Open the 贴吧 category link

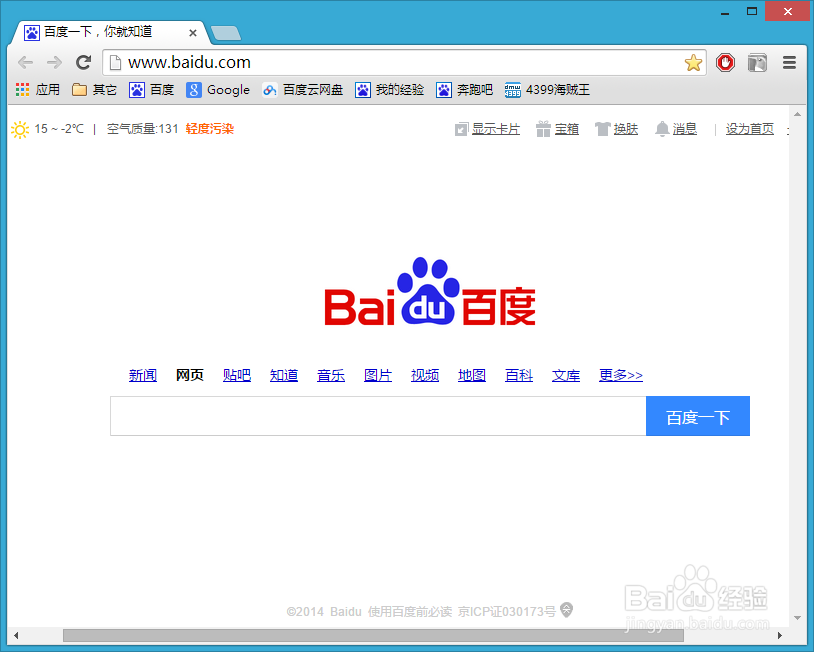point(237,375)
